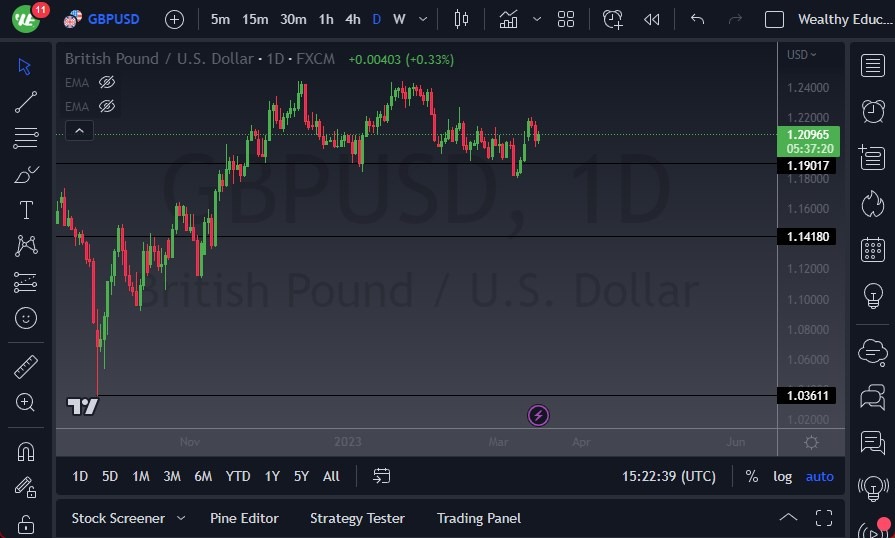
Task: Toggle visibility of the first EMA indicator
Action: click(107, 82)
